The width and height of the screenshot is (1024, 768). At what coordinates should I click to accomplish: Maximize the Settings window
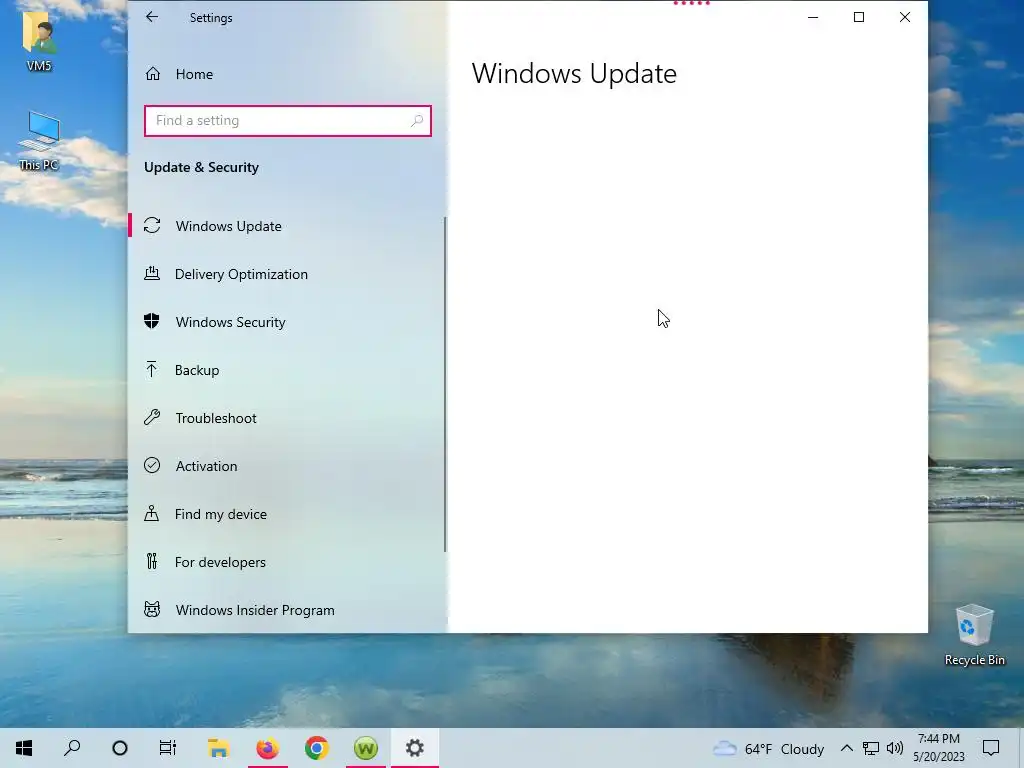click(x=859, y=18)
